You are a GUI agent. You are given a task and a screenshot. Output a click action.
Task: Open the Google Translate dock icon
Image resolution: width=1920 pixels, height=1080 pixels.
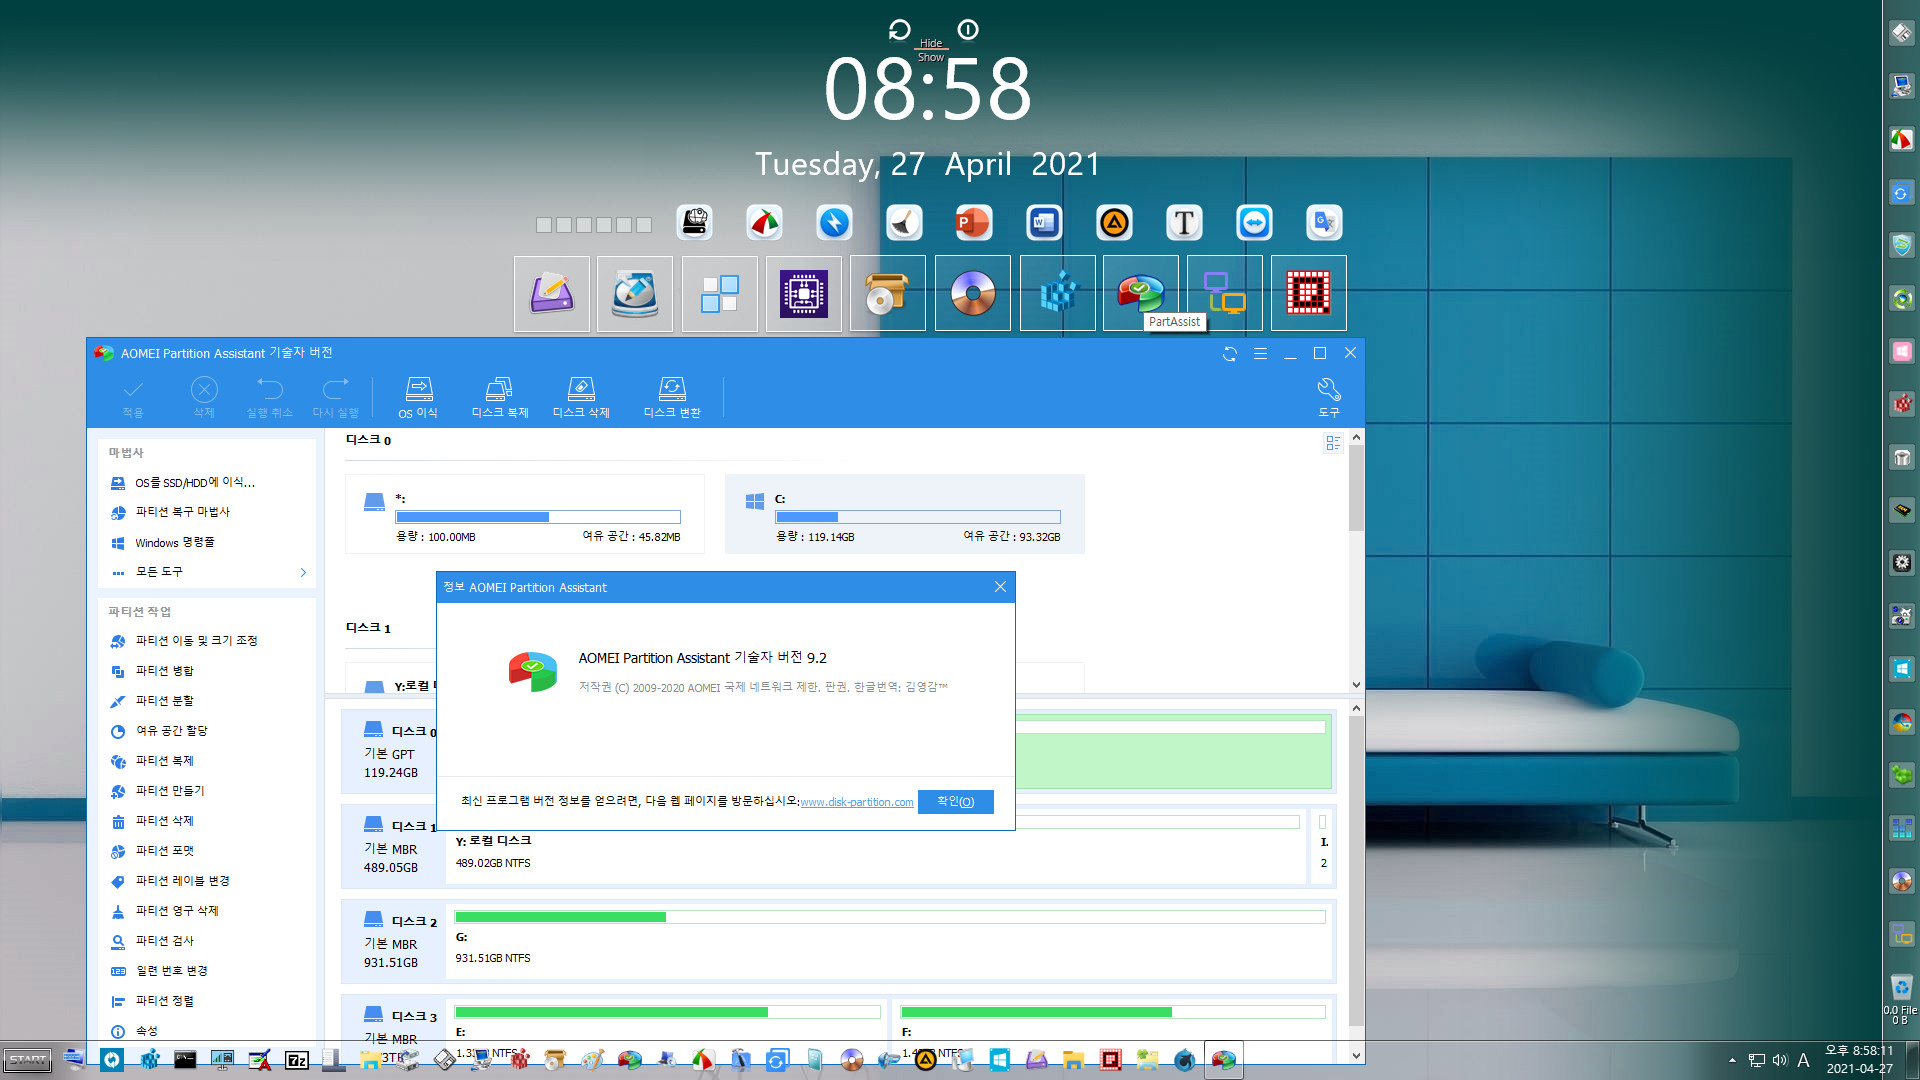point(1324,222)
